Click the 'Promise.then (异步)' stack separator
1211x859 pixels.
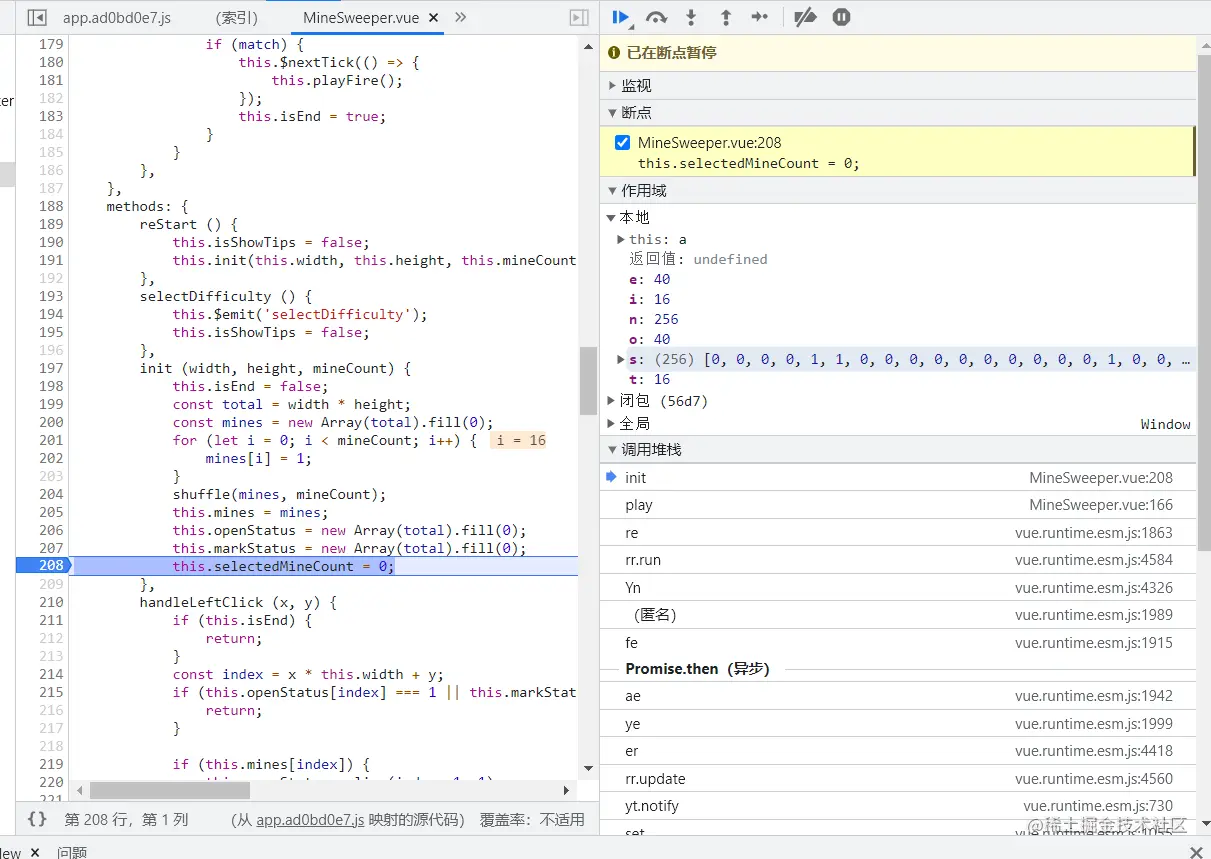pyautogui.click(x=697, y=669)
